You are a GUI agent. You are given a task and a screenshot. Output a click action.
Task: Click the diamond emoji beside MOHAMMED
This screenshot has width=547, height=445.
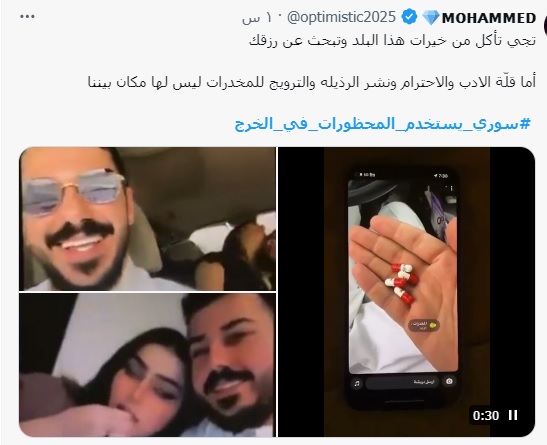pyautogui.click(x=431, y=17)
